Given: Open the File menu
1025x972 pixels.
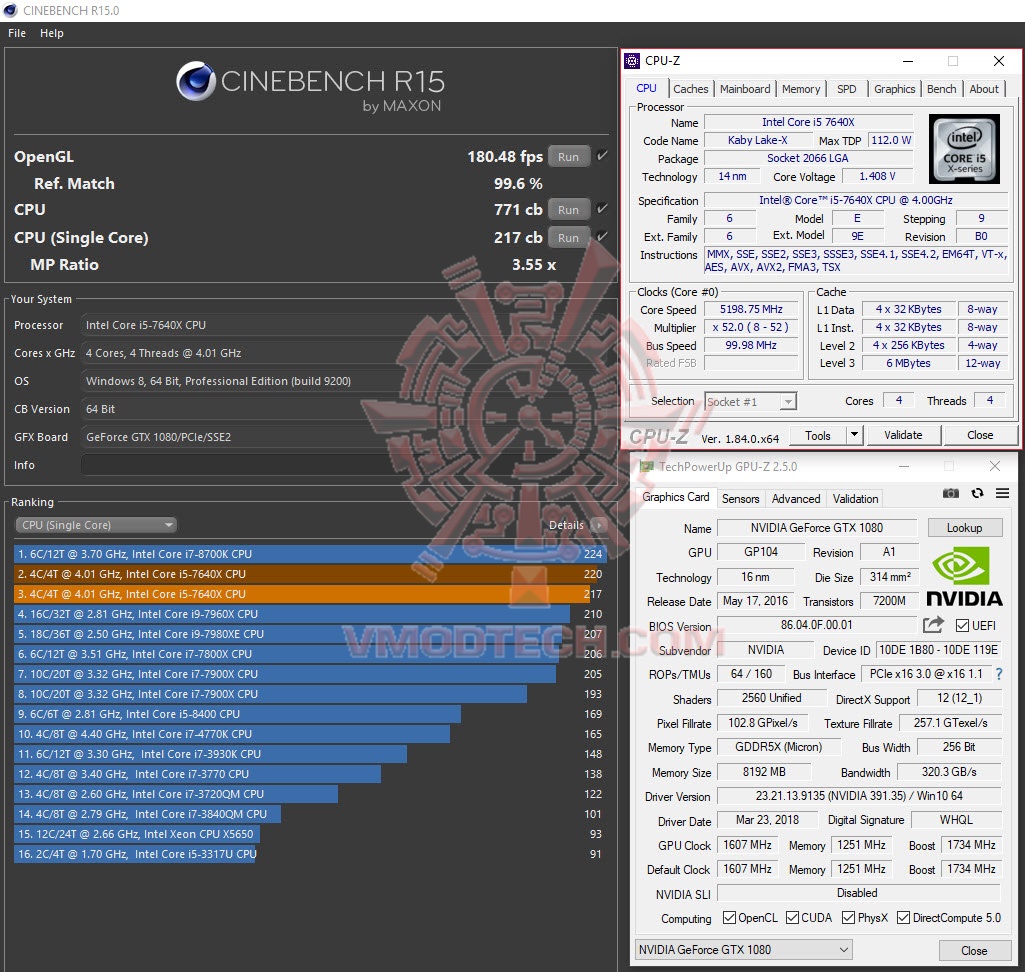Looking at the screenshot, I should pyautogui.click(x=17, y=33).
